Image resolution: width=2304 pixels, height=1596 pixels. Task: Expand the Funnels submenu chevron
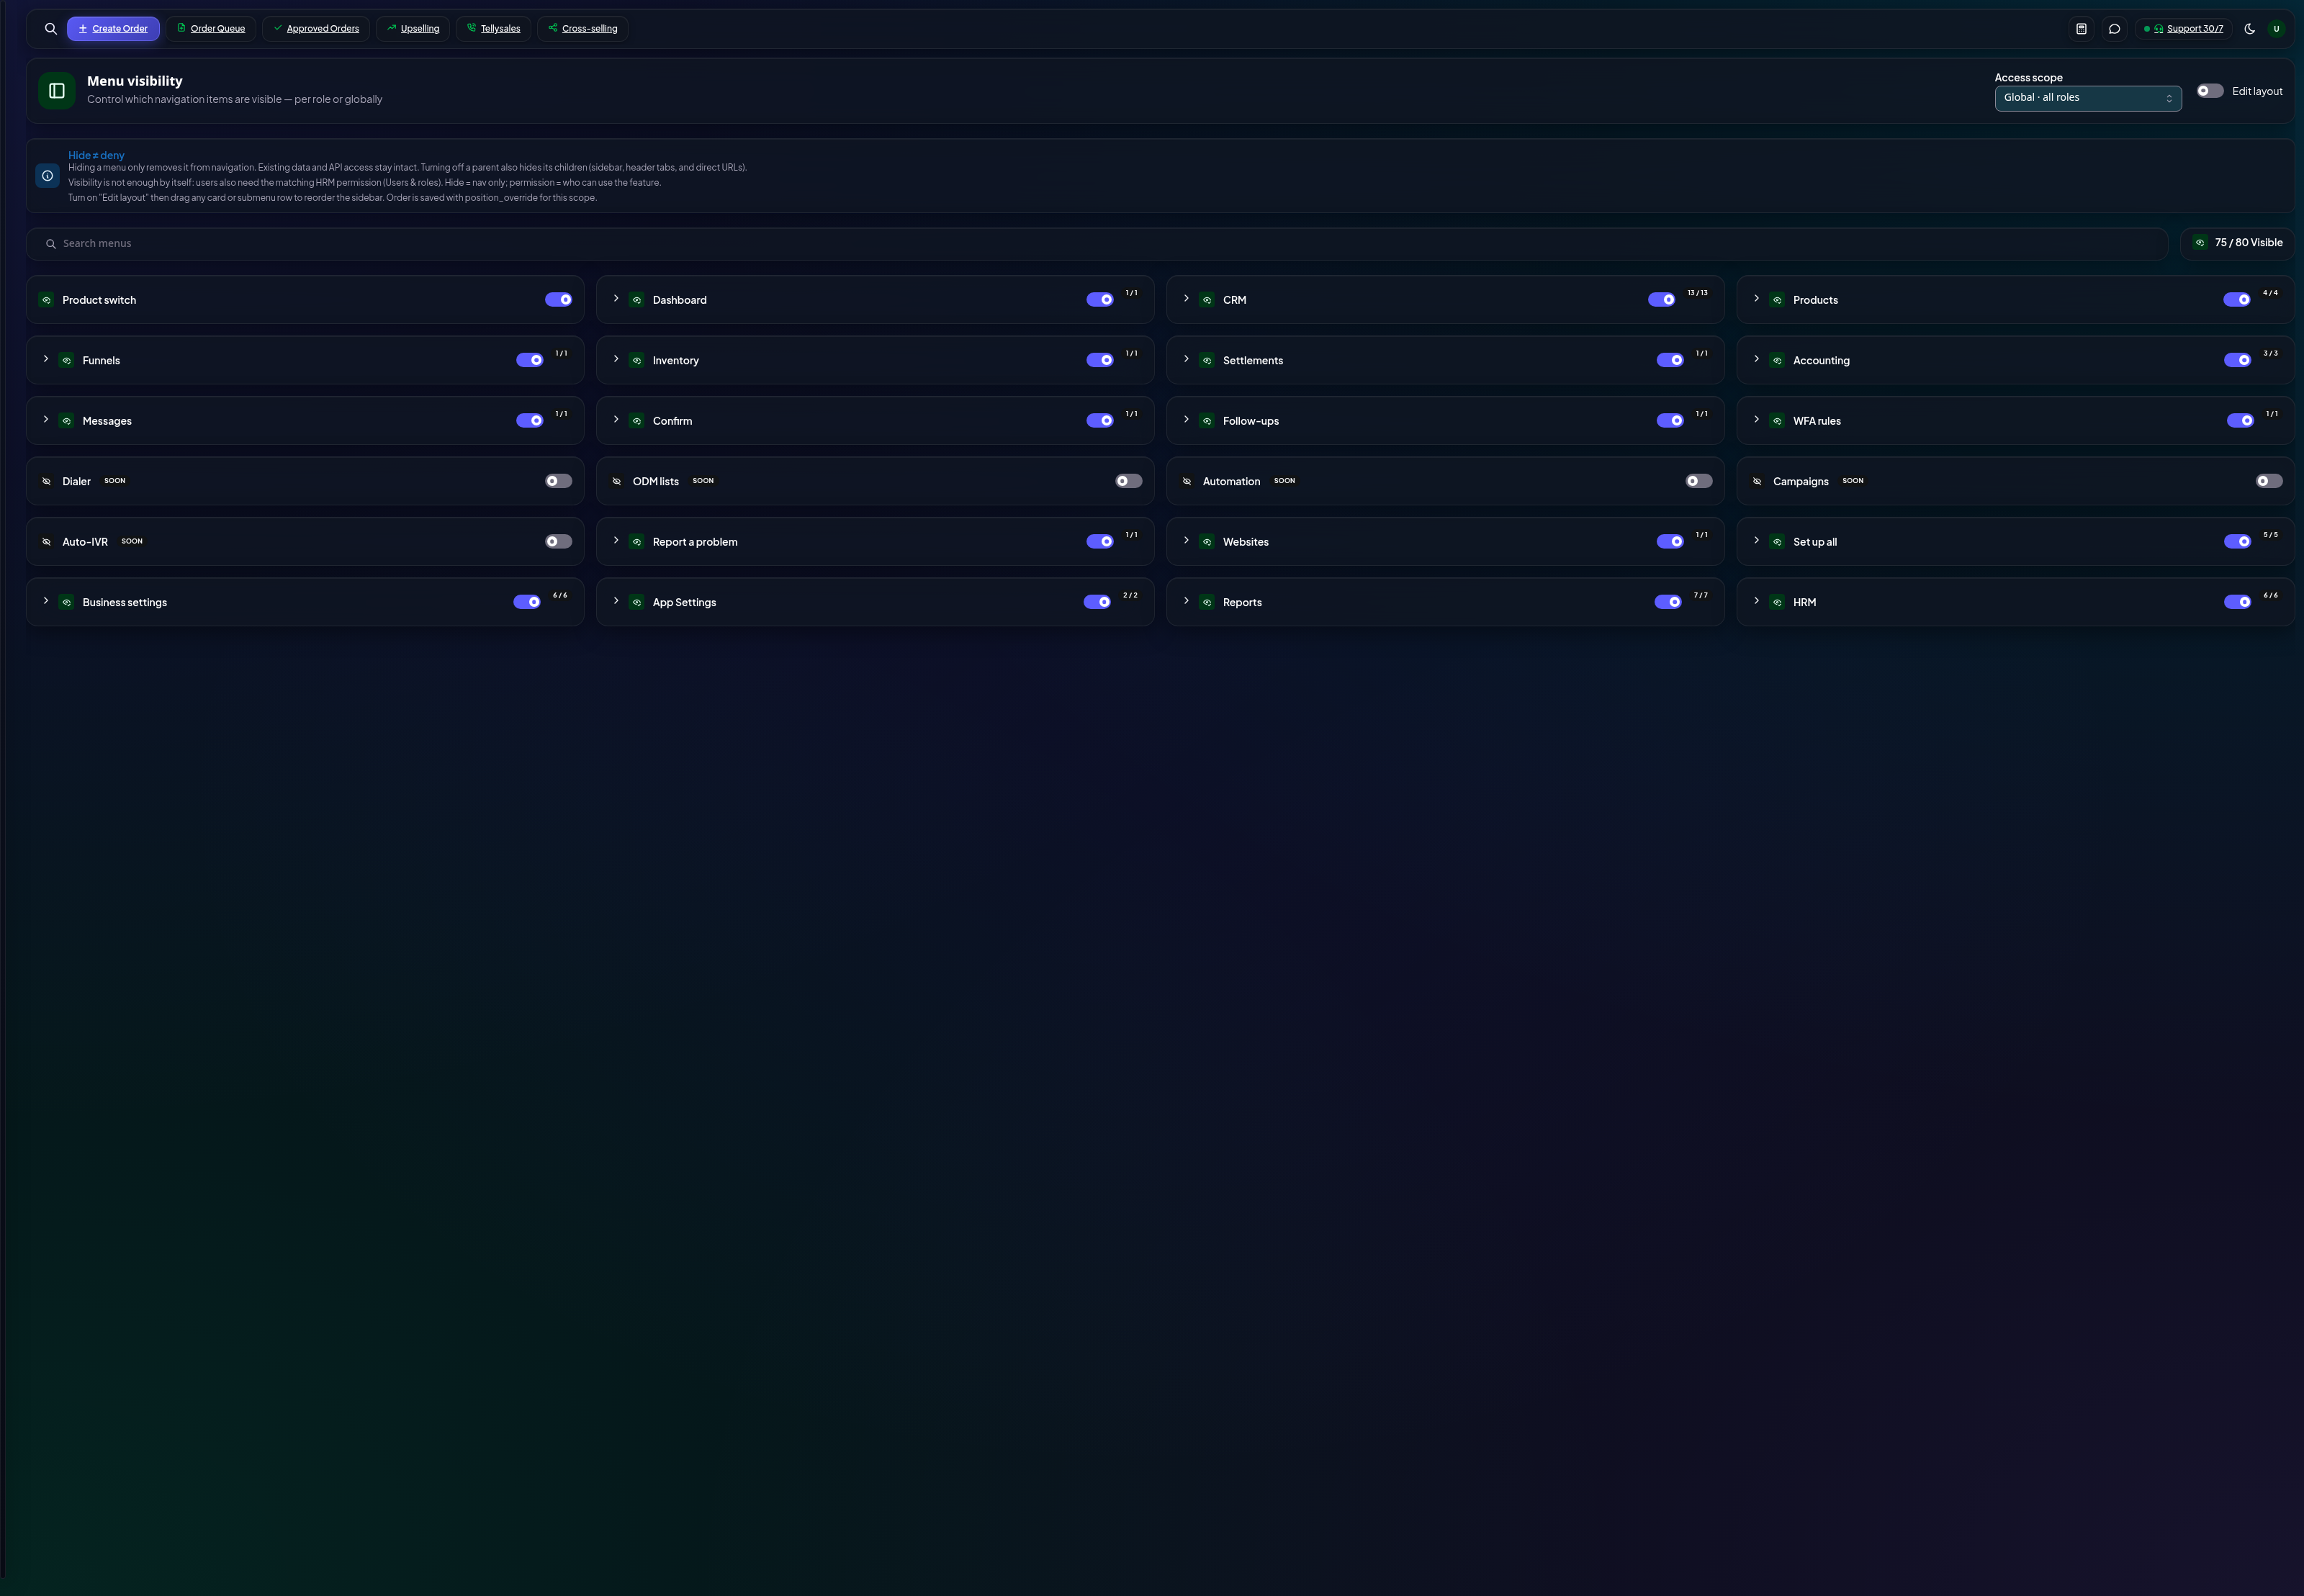pyautogui.click(x=46, y=359)
